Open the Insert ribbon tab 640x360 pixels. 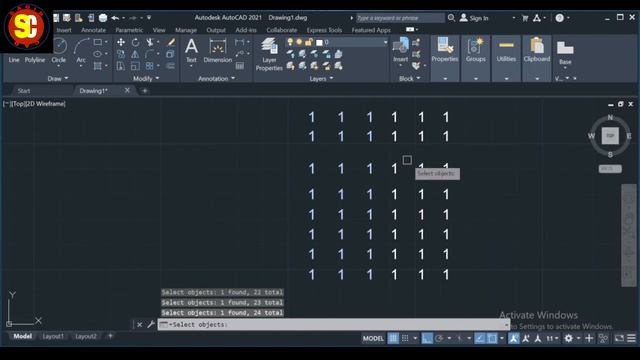coord(64,30)
